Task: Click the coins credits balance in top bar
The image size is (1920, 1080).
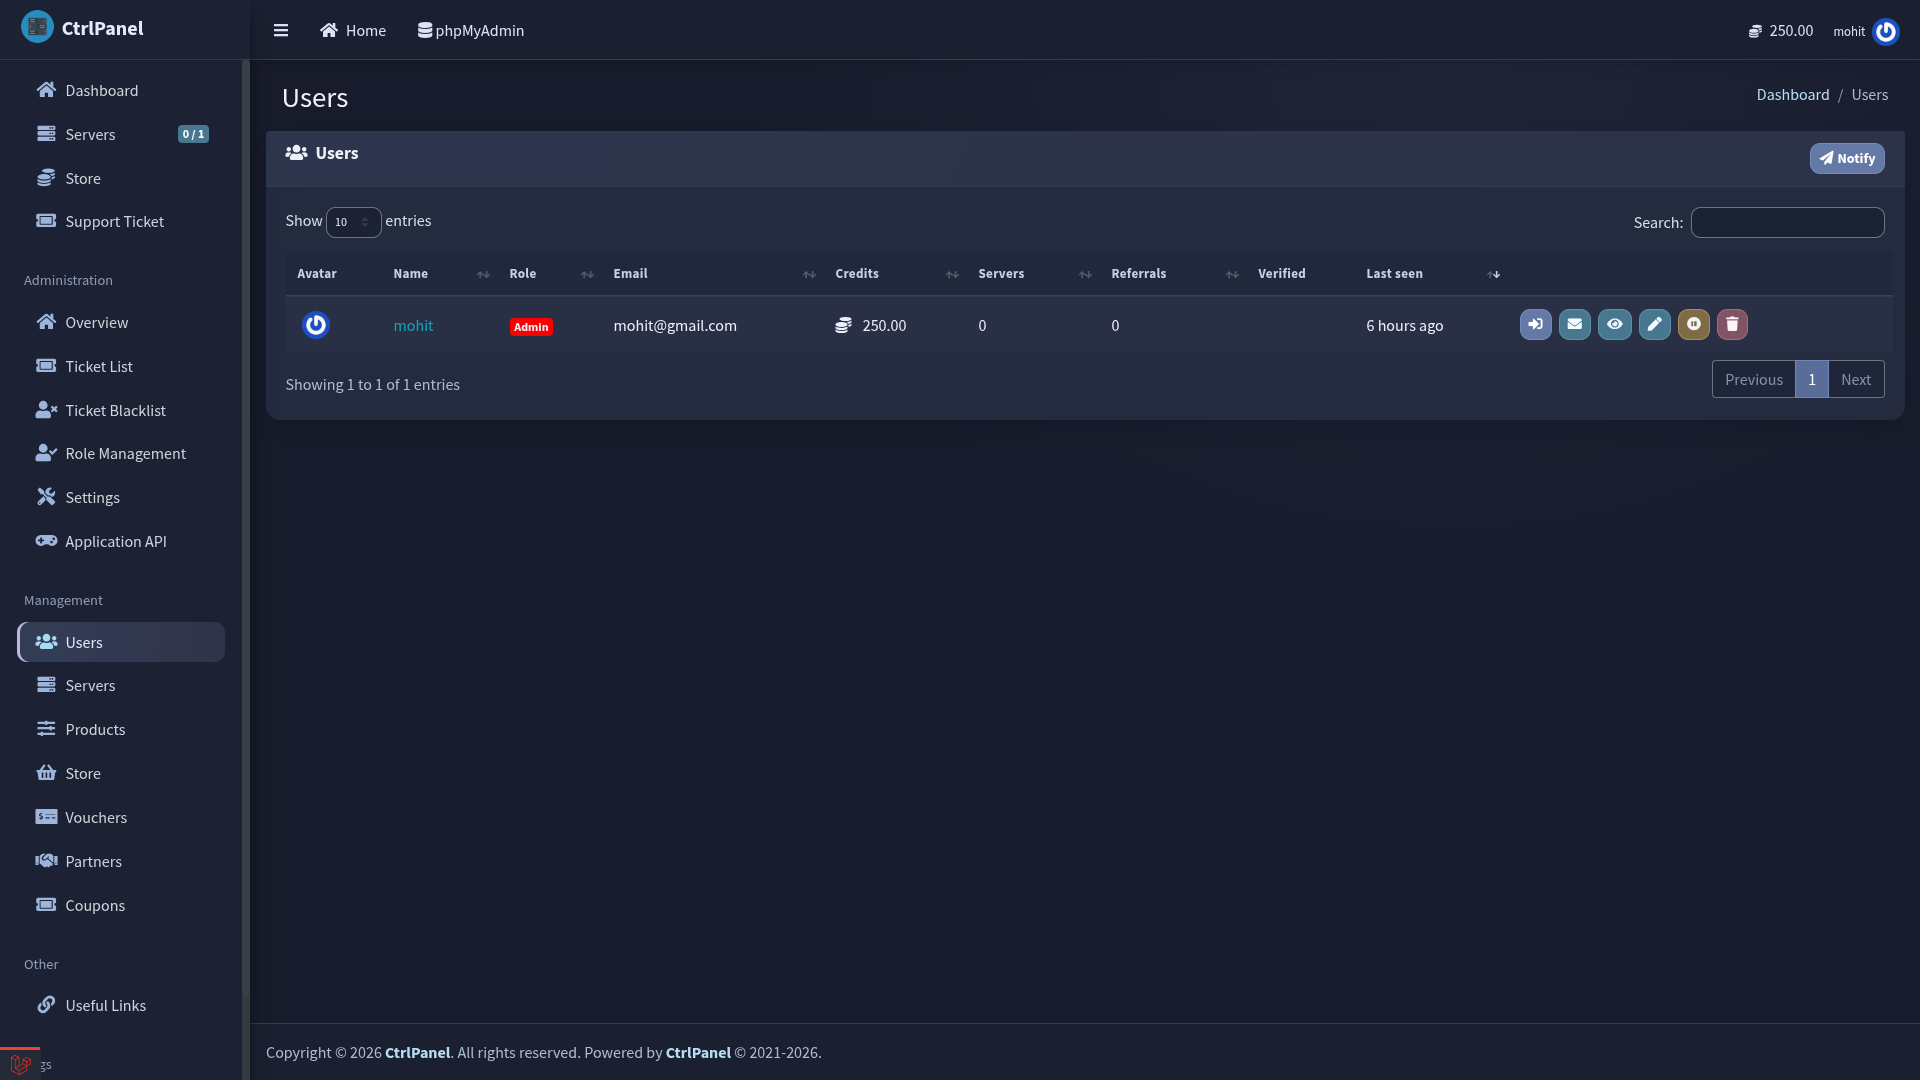Action: pyautogui.click(x=1780, y=31)
